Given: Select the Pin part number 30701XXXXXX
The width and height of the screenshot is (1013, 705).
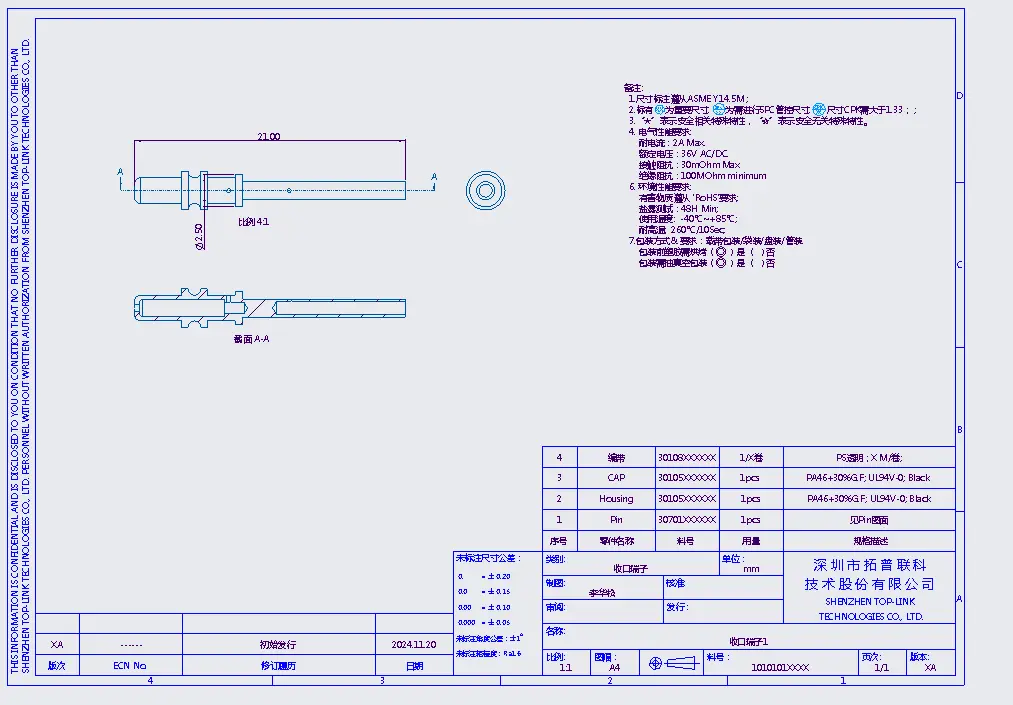Looking at the screenshot, I should click(687, 520).
